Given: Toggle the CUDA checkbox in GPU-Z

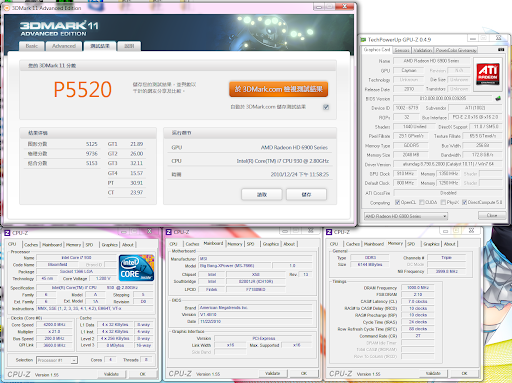Looking at the screenshot, I should (x=422, y=202).
